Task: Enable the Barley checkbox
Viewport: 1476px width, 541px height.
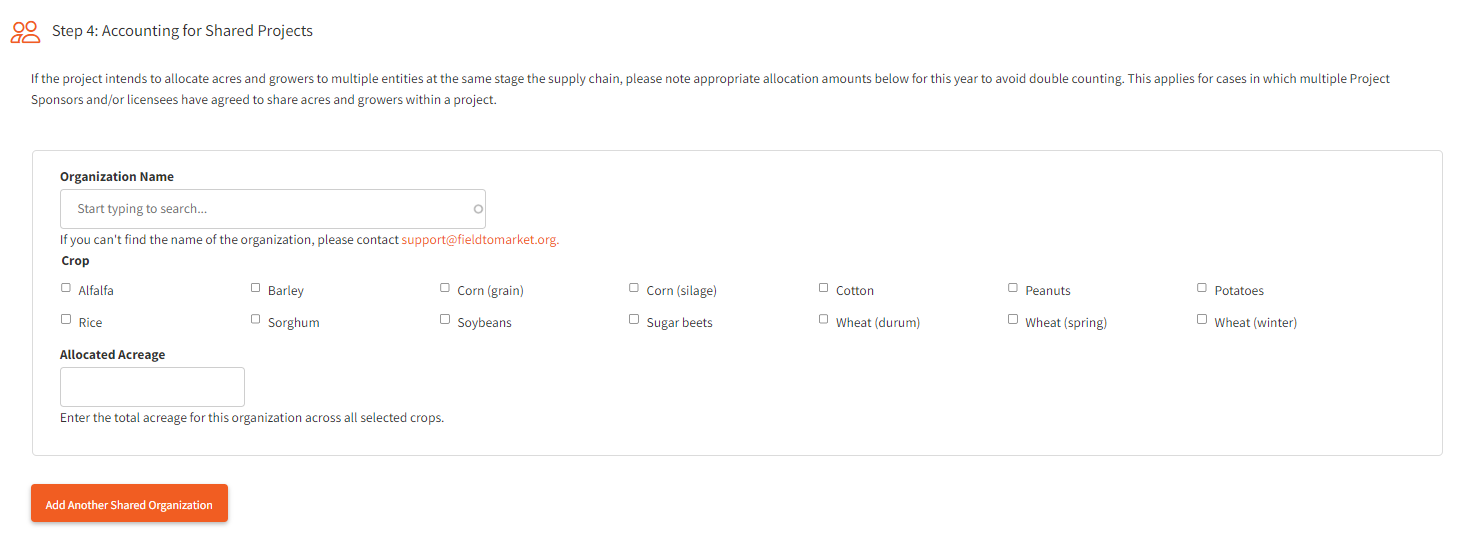Action: [256, 288]
